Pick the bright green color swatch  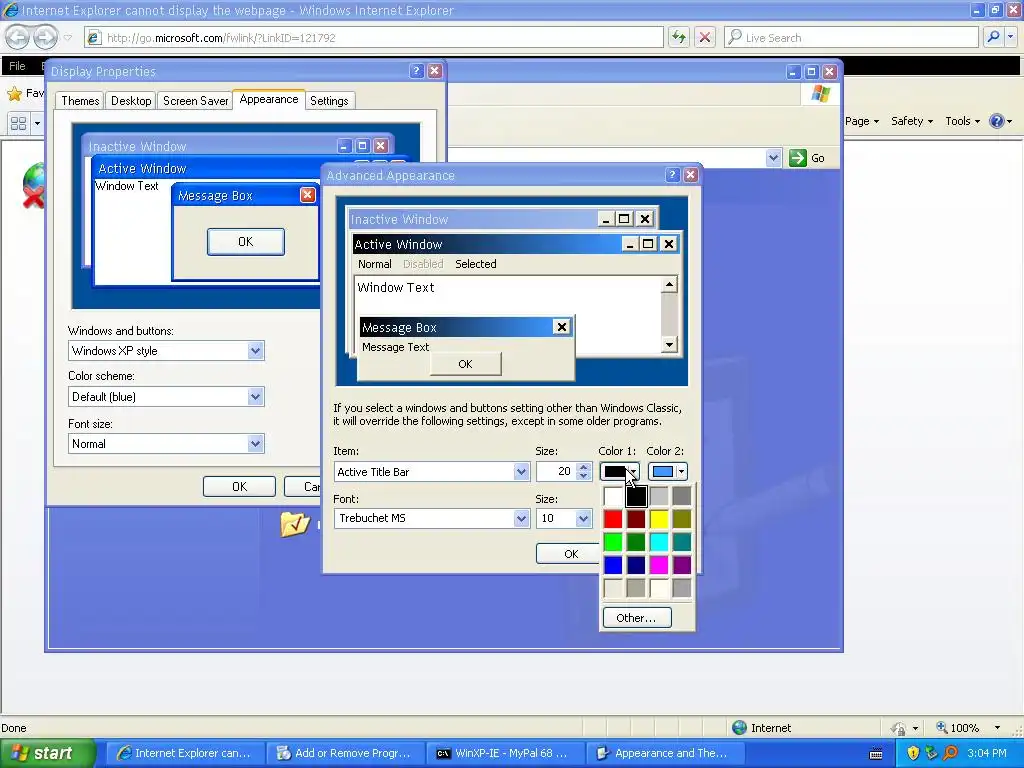[613, 542]
